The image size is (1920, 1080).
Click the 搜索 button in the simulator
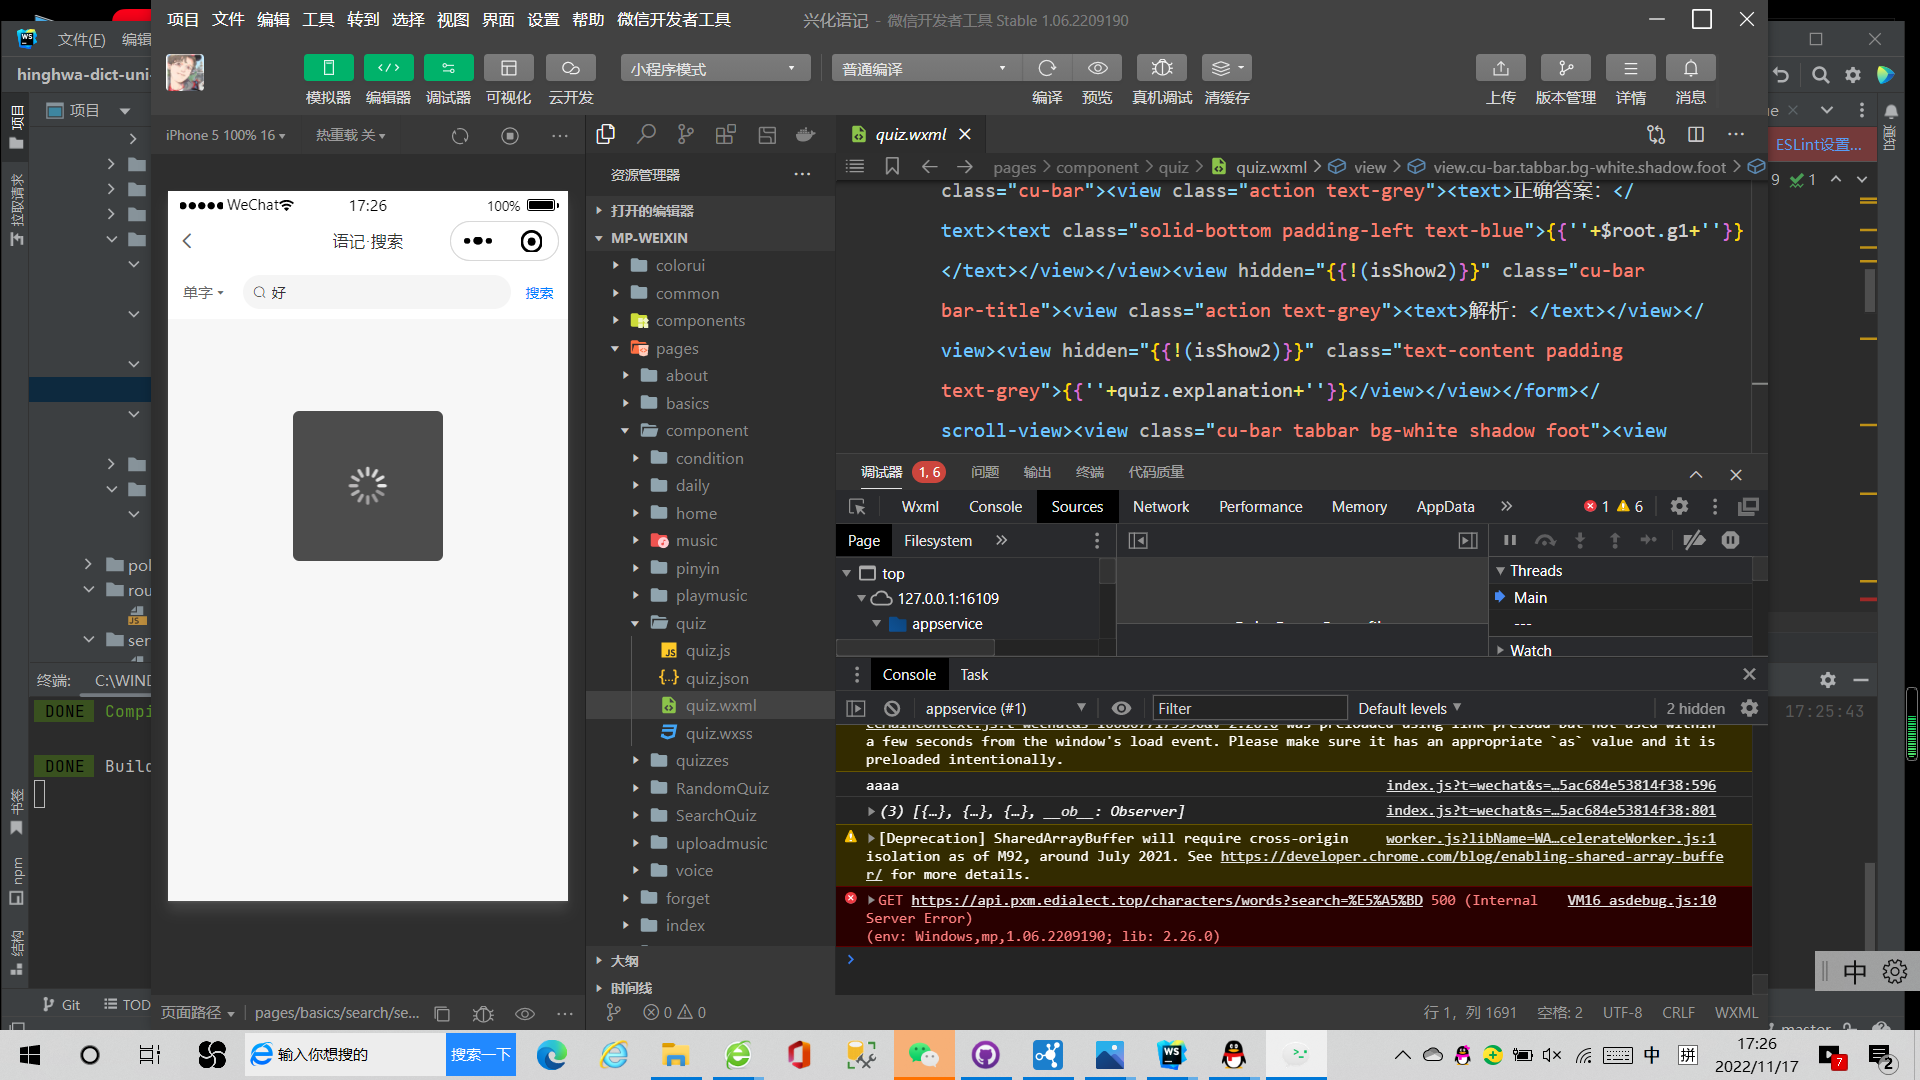[539, 292]
